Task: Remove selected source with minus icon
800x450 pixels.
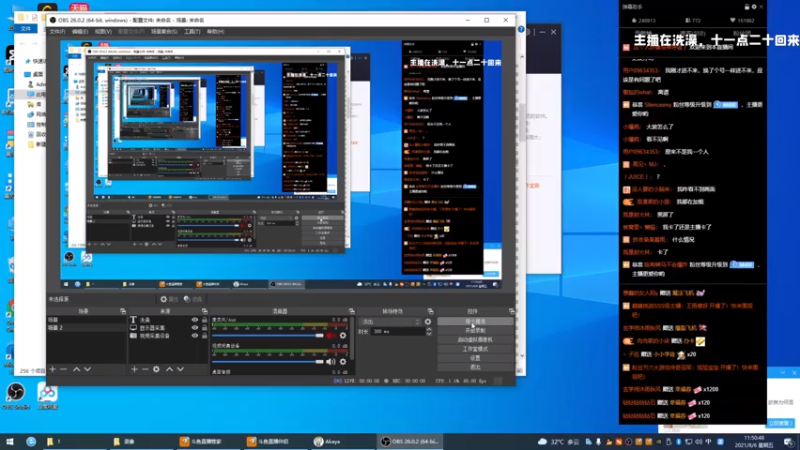Action: click(x=145, y=369)
